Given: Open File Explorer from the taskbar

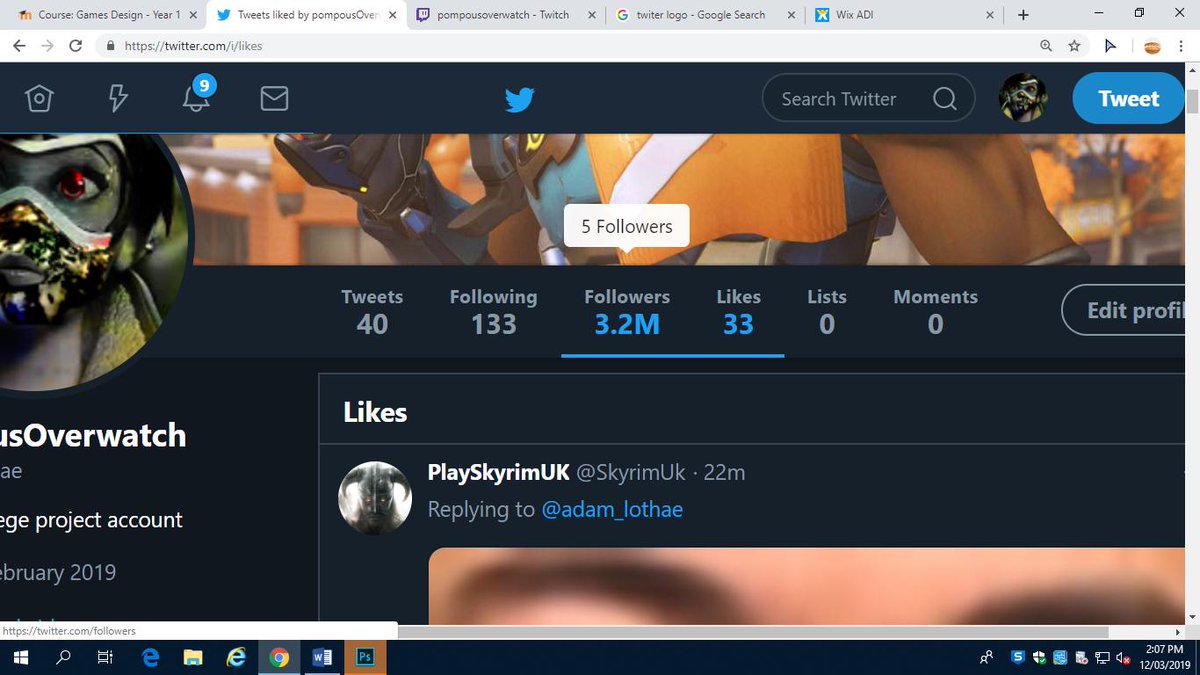Looking at the screenshot, I should pyautogui.click(x=193, y=657).
